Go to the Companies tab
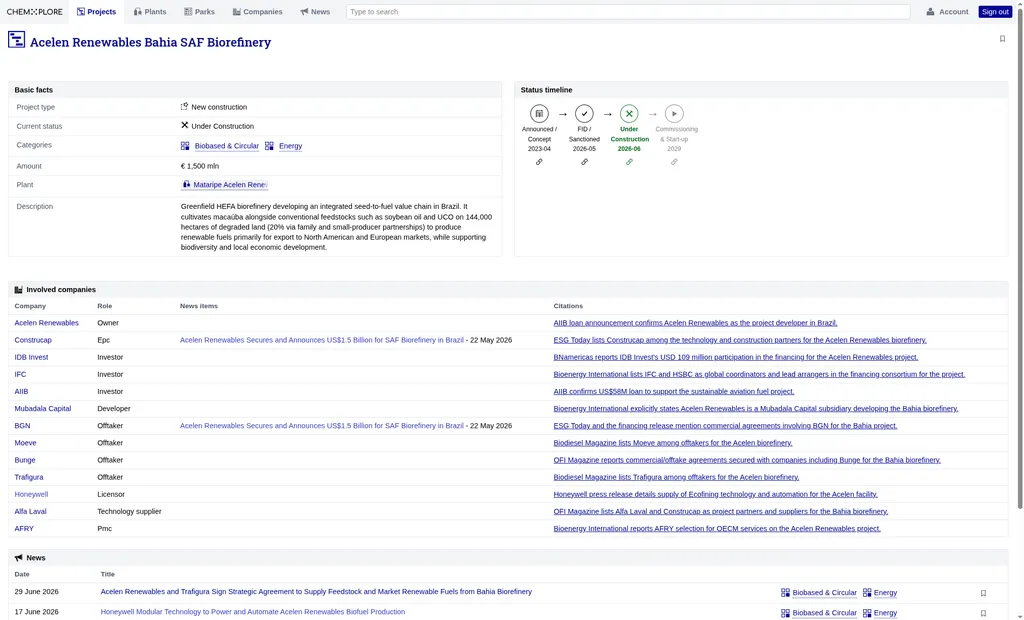1024x620 pixels. pyautogui.click(x=257, y=12)
